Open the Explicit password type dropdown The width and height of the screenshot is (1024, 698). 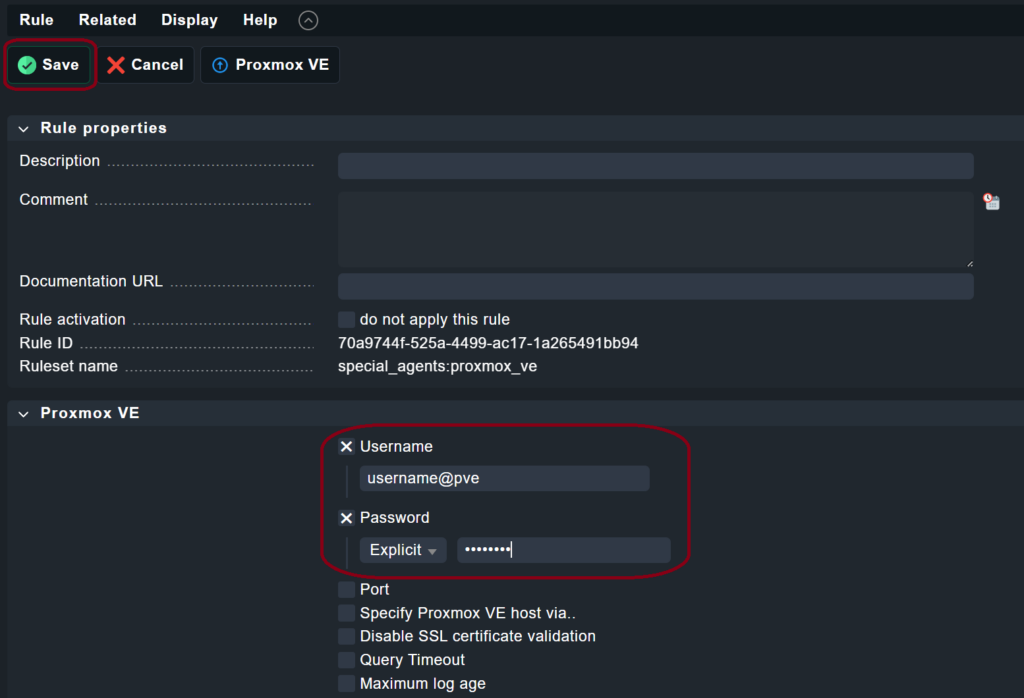pos(403,550)
